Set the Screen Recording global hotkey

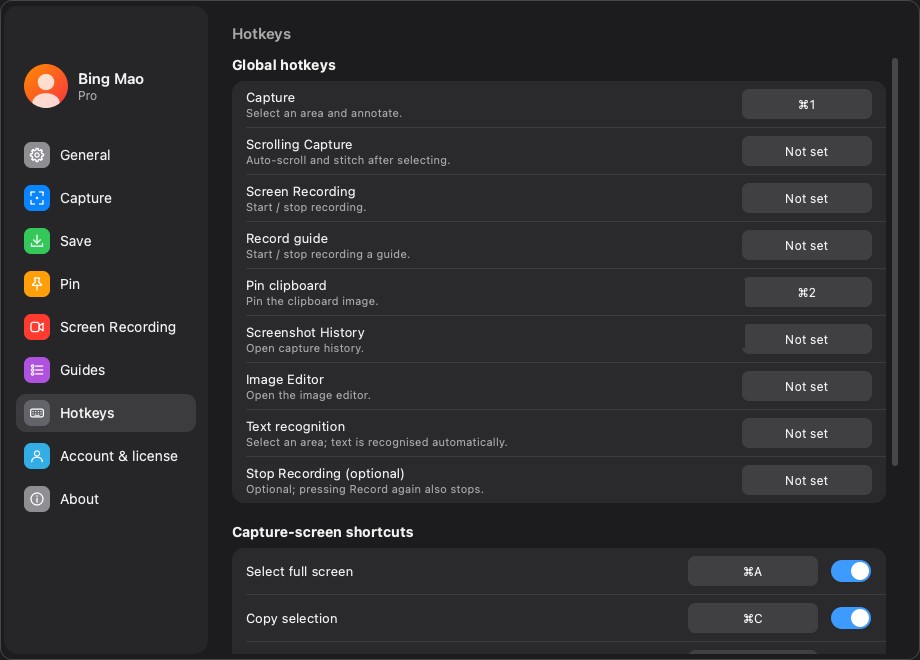(x=806, y=198)
